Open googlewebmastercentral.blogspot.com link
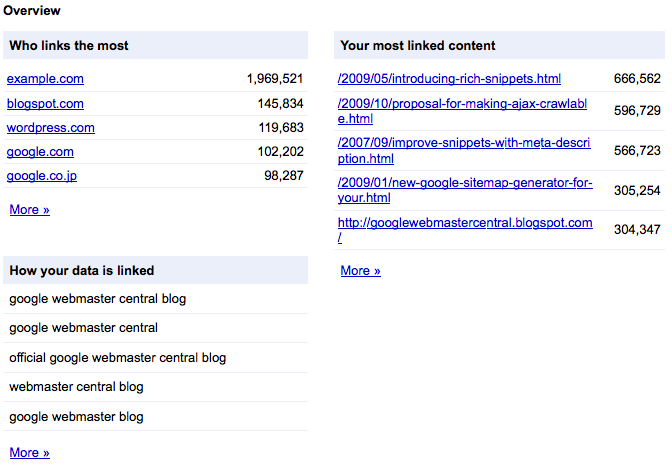 tap(465, 230)
